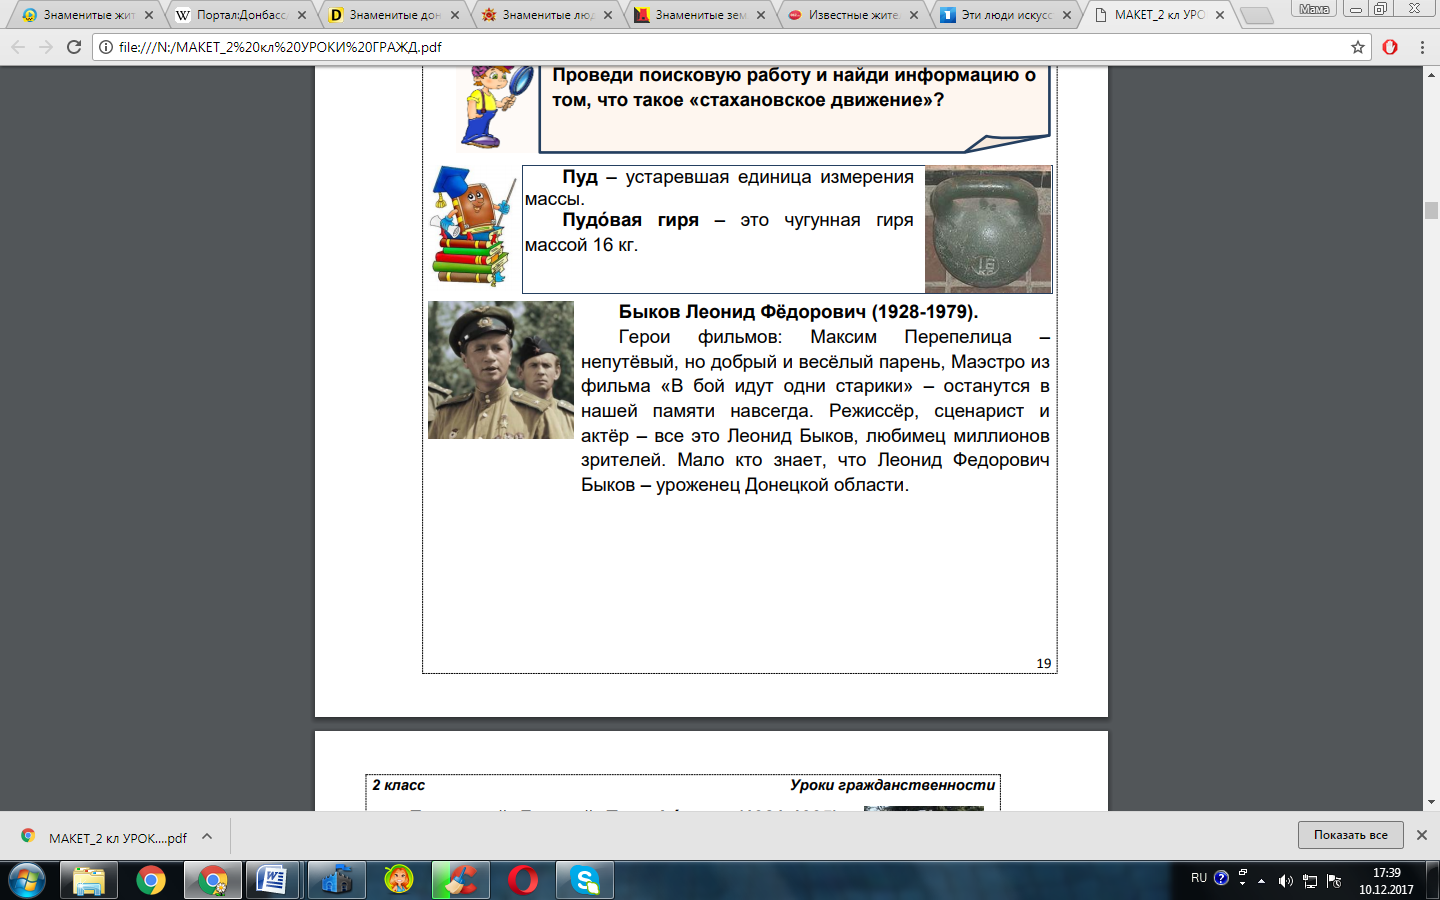Click the kettlebell photo in the PDF

[988, 229]
